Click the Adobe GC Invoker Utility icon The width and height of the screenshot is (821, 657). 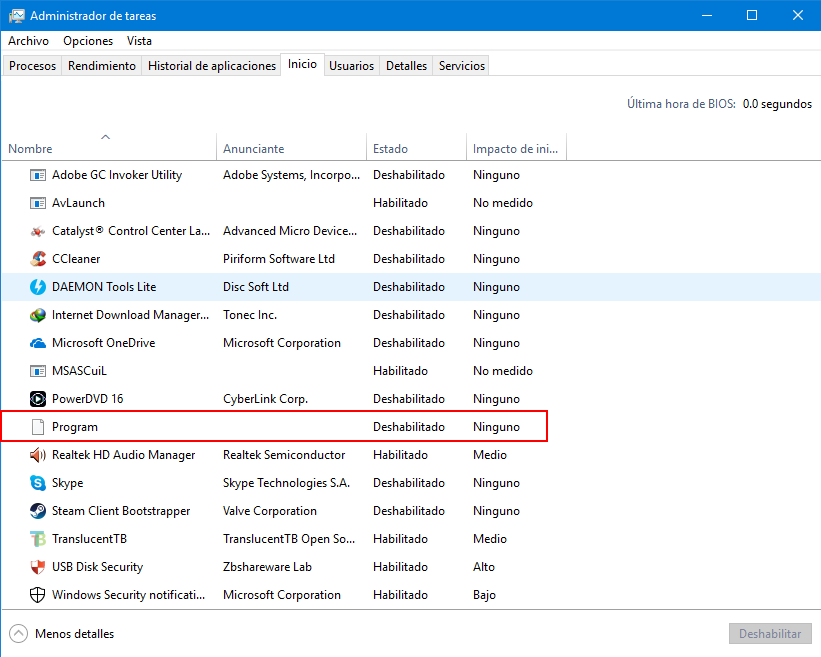coord(38,175)
